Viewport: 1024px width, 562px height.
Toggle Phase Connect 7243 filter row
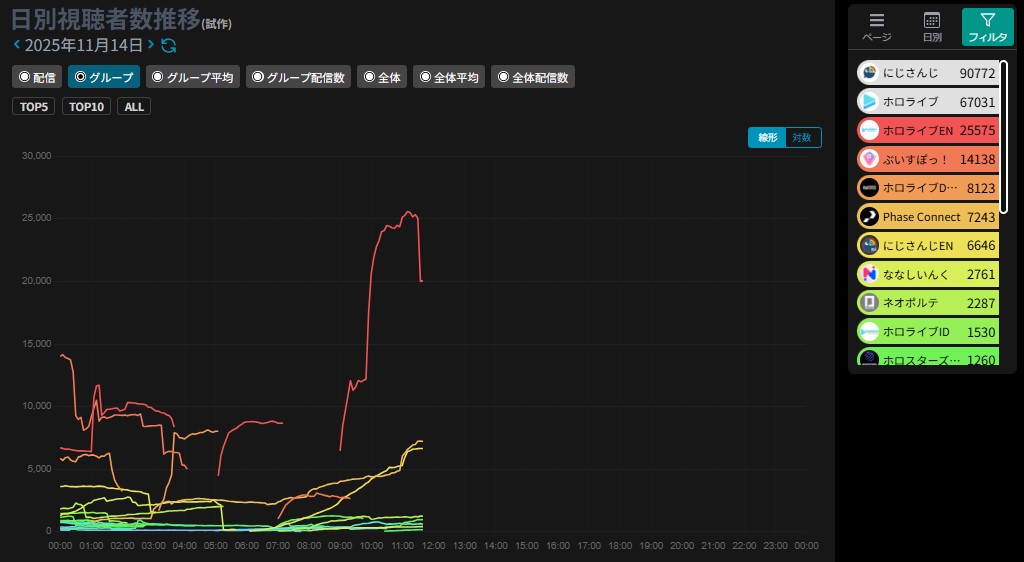928,216
